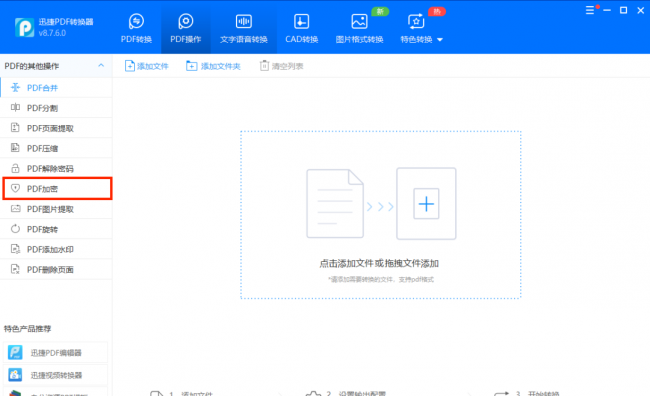The image size is (650, 396).
Task: Select the PDF解除密码 lock icon
Action: (x=15, y=168)
